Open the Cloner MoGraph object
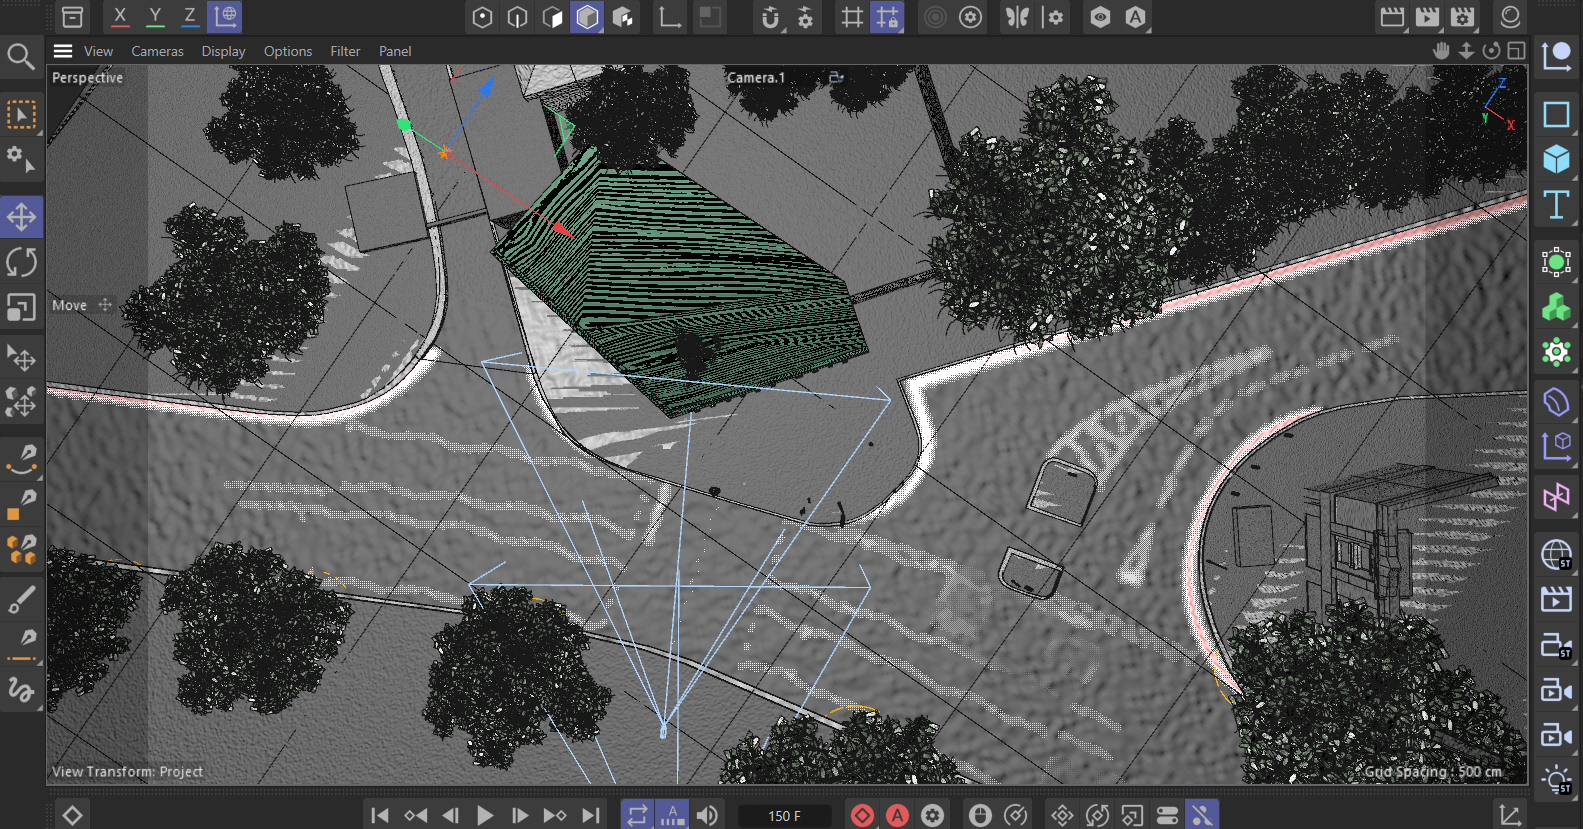 1556,307
